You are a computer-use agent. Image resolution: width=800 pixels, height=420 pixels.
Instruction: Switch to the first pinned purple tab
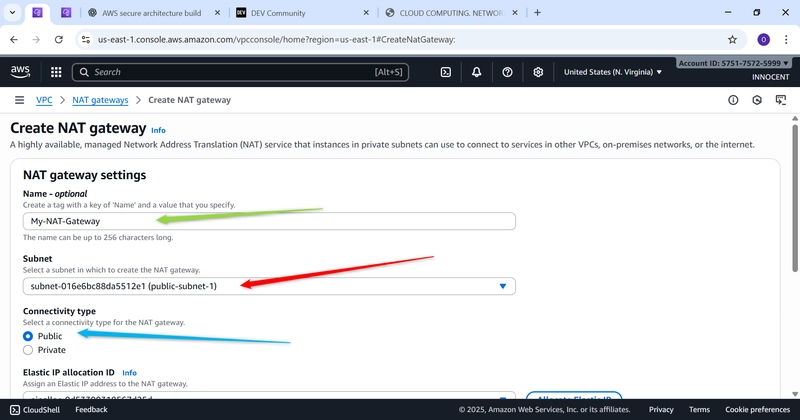point(37,13)
